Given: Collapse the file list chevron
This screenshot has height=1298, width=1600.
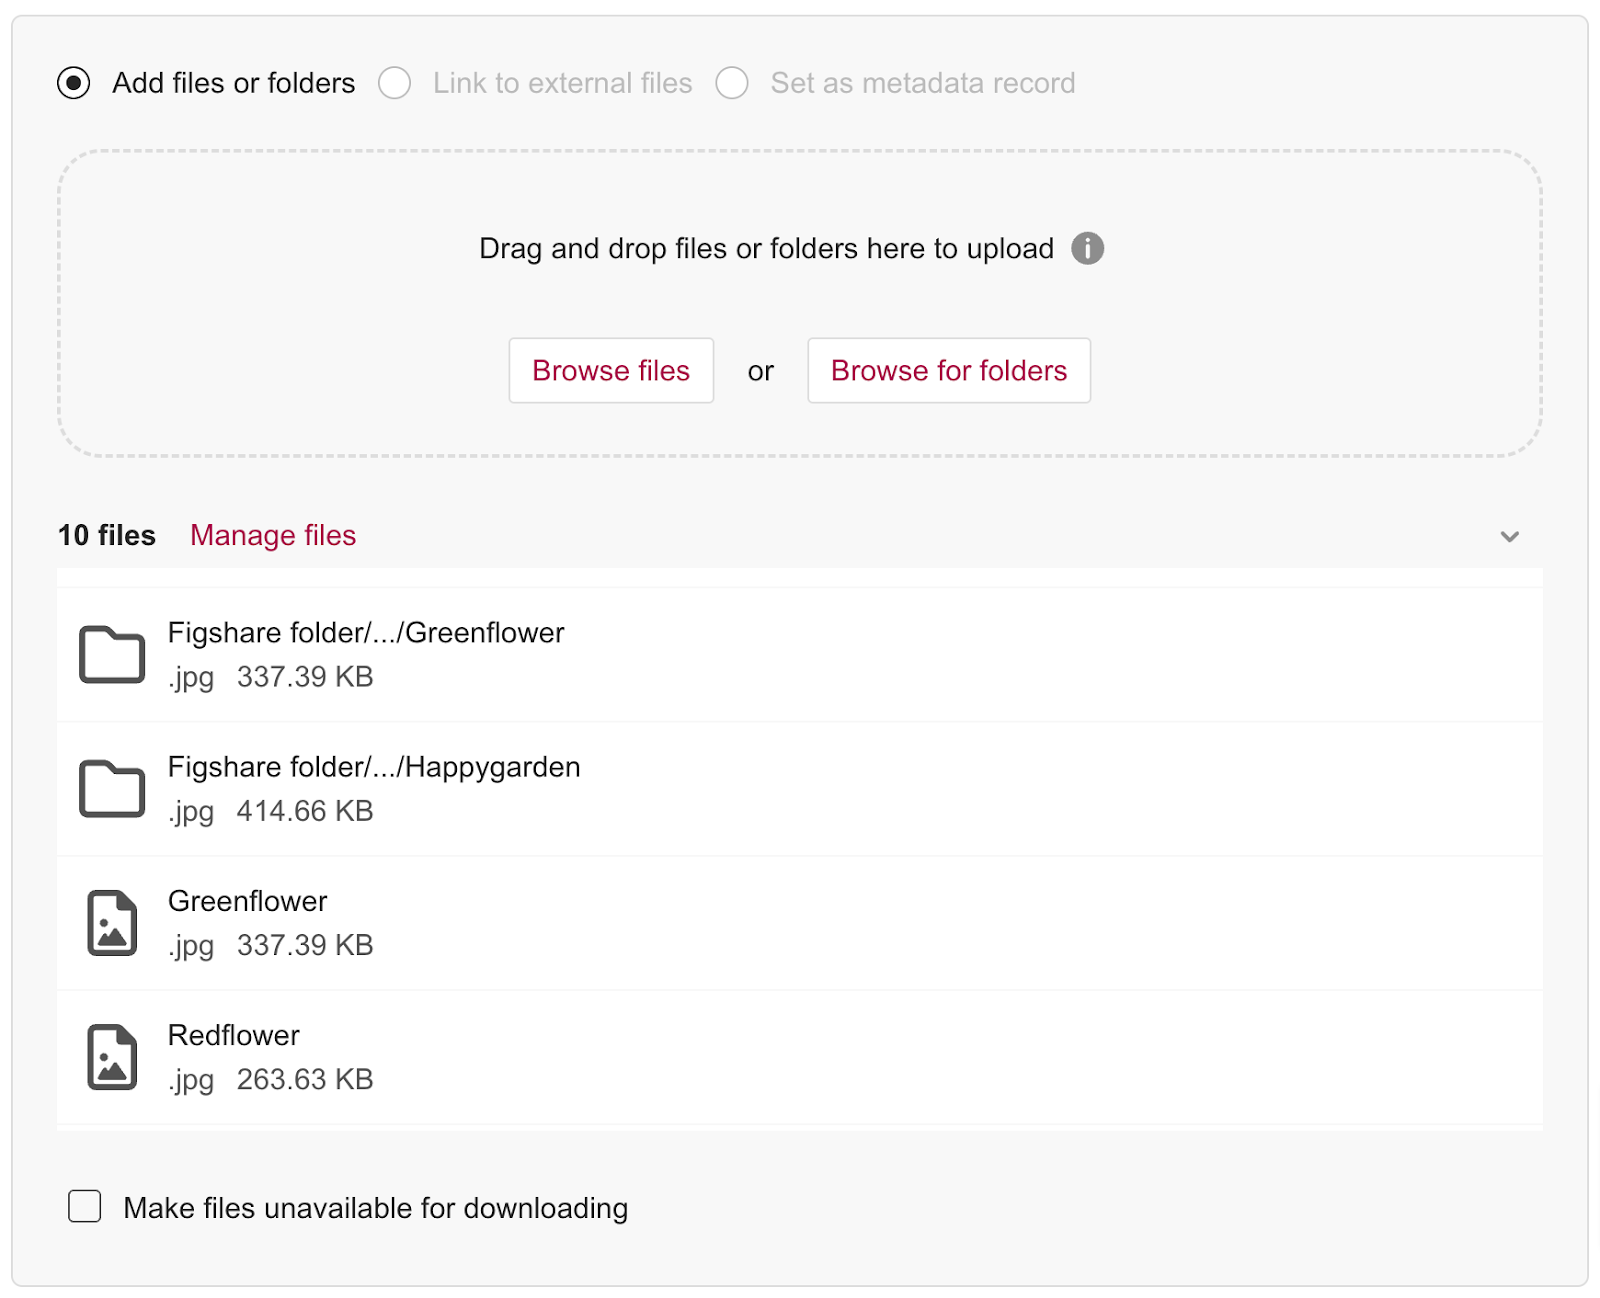Looking at the screenshot, I should click(1509, 537).
